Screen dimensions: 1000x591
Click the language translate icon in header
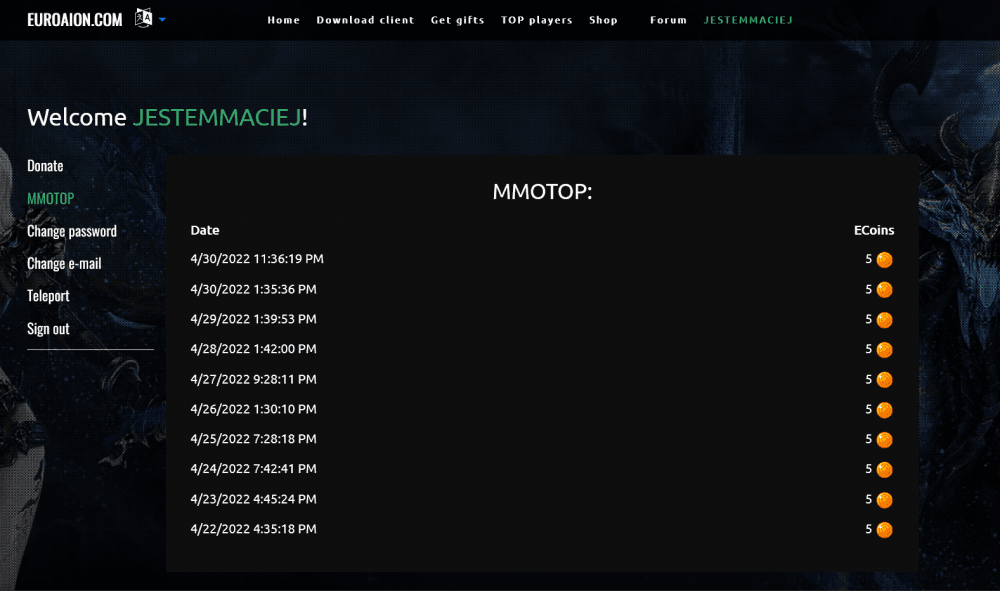point(144,19)
